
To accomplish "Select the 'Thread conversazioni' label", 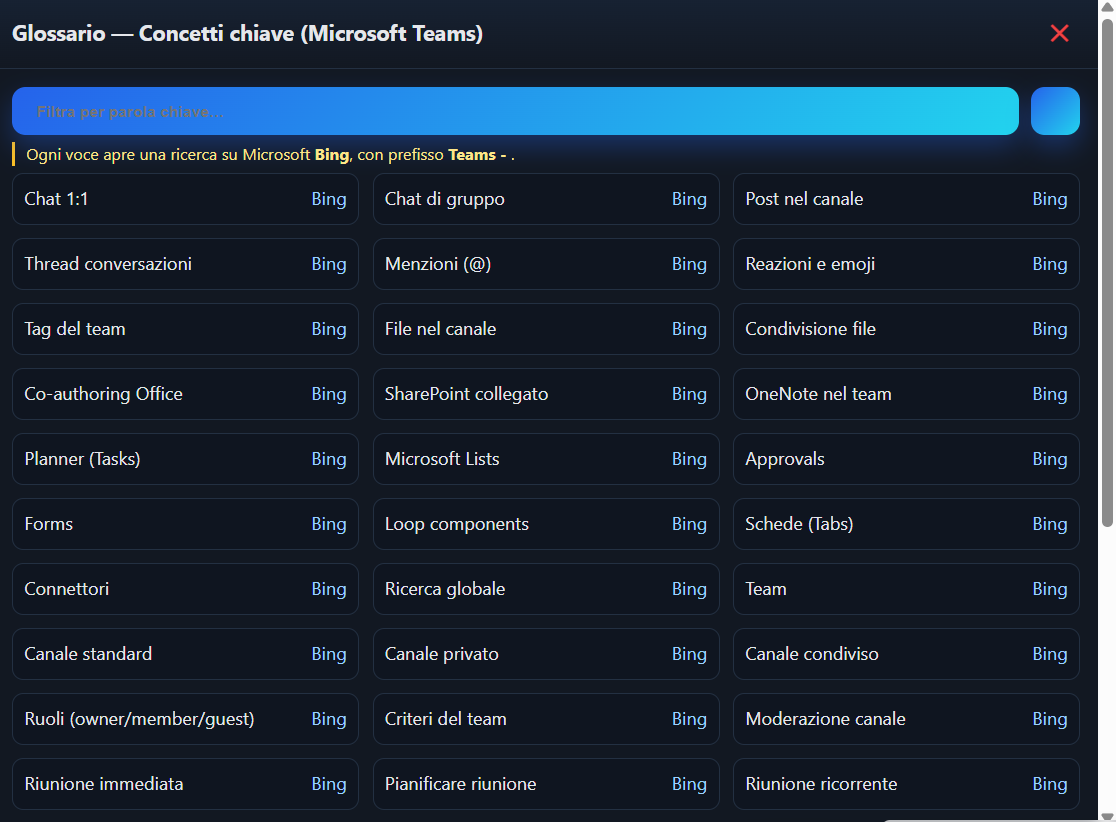I will coord(108,264).
